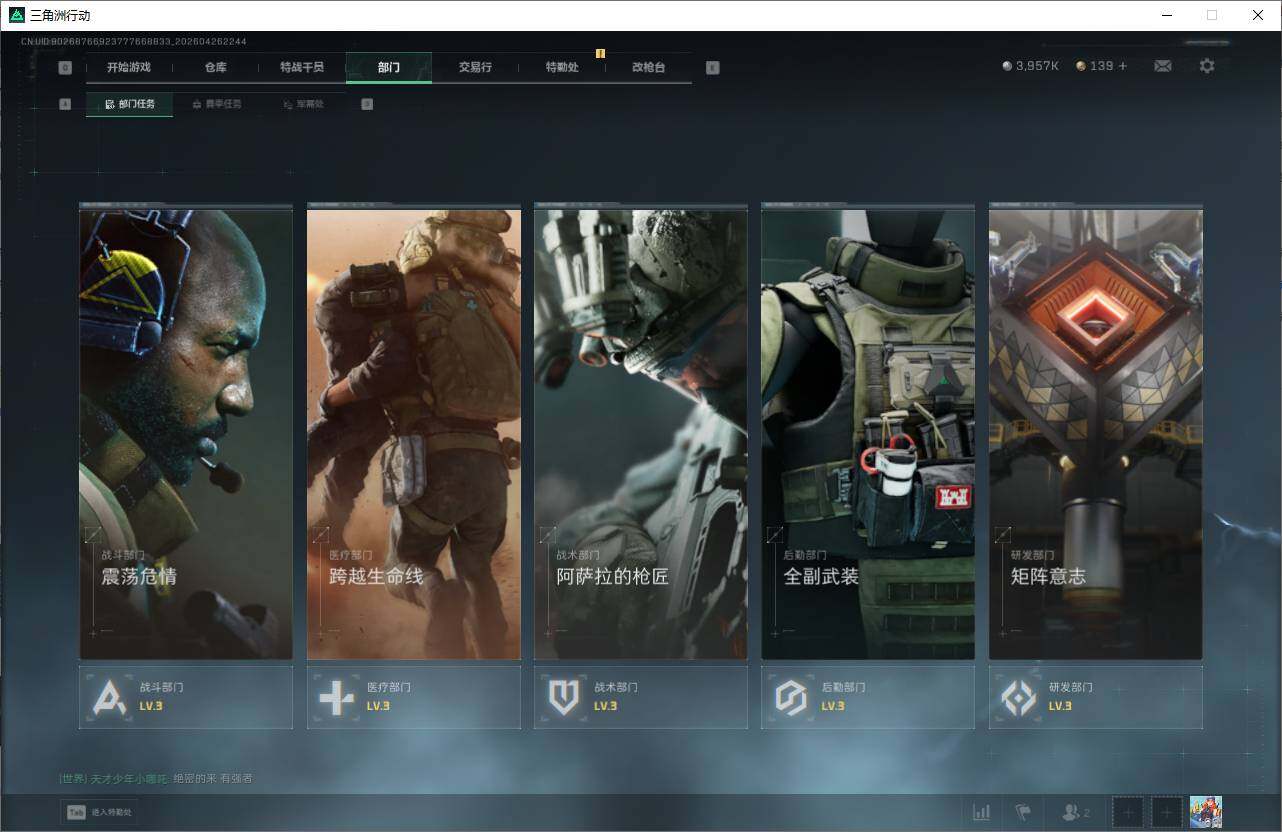Click the plus icon beside 139 currency
The image size is (1282, 832).
[1122, 66]
